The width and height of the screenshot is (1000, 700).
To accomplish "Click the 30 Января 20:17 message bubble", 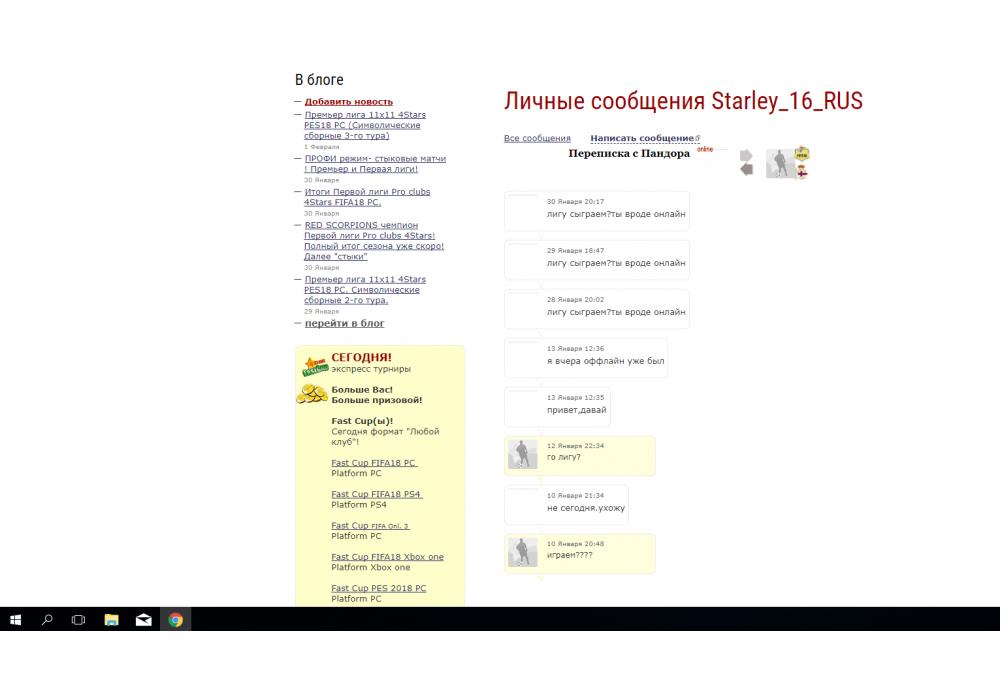I will pos(597,211).
